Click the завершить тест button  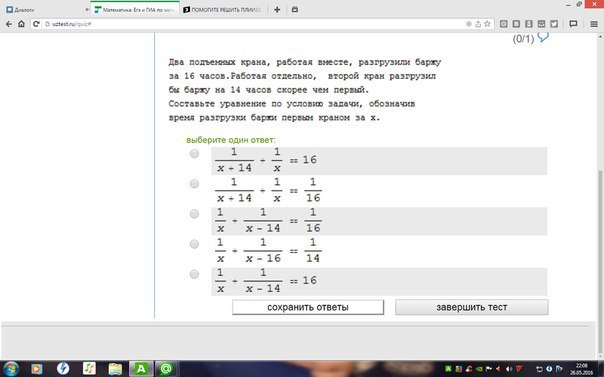point(471,307)
